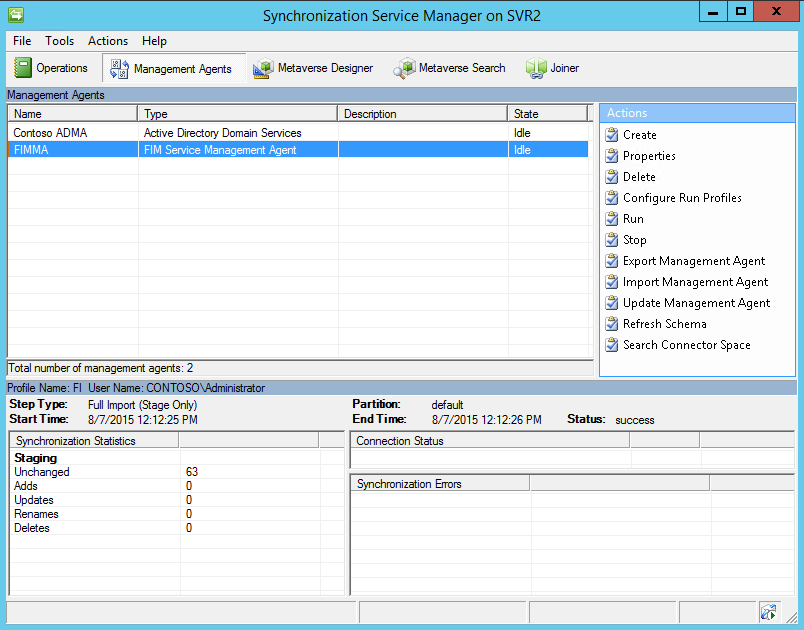Click the icon beside the Properties action
804x630 pixels.
click(612, 156)
